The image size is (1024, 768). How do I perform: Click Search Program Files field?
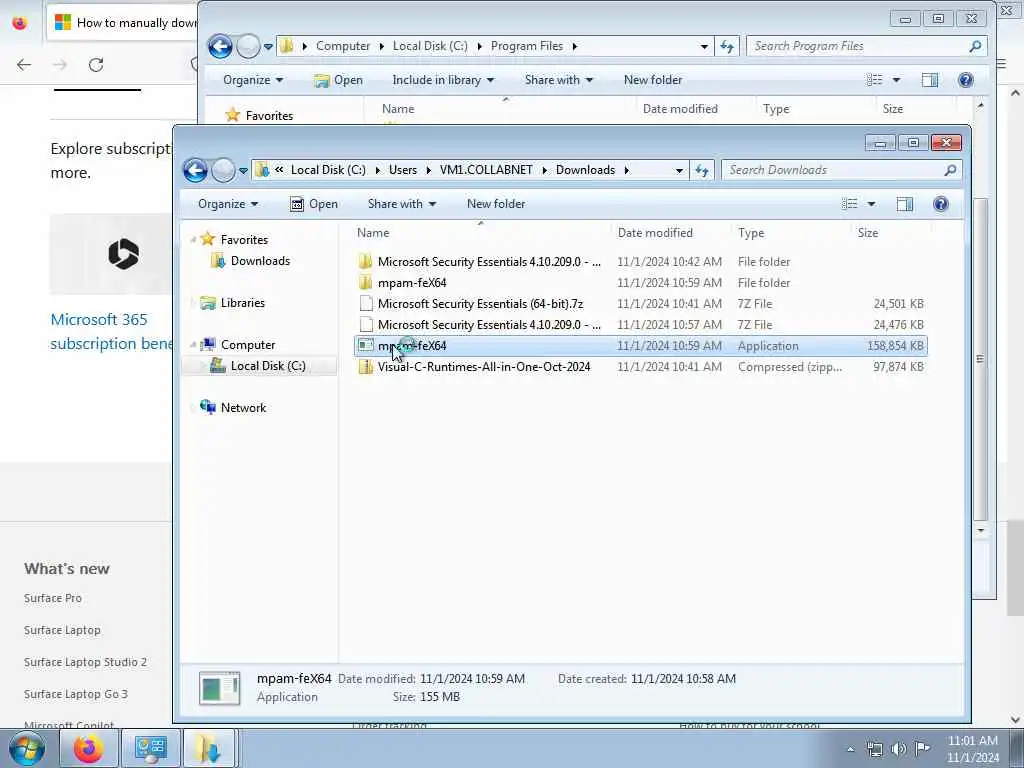(x=867, y=46)
